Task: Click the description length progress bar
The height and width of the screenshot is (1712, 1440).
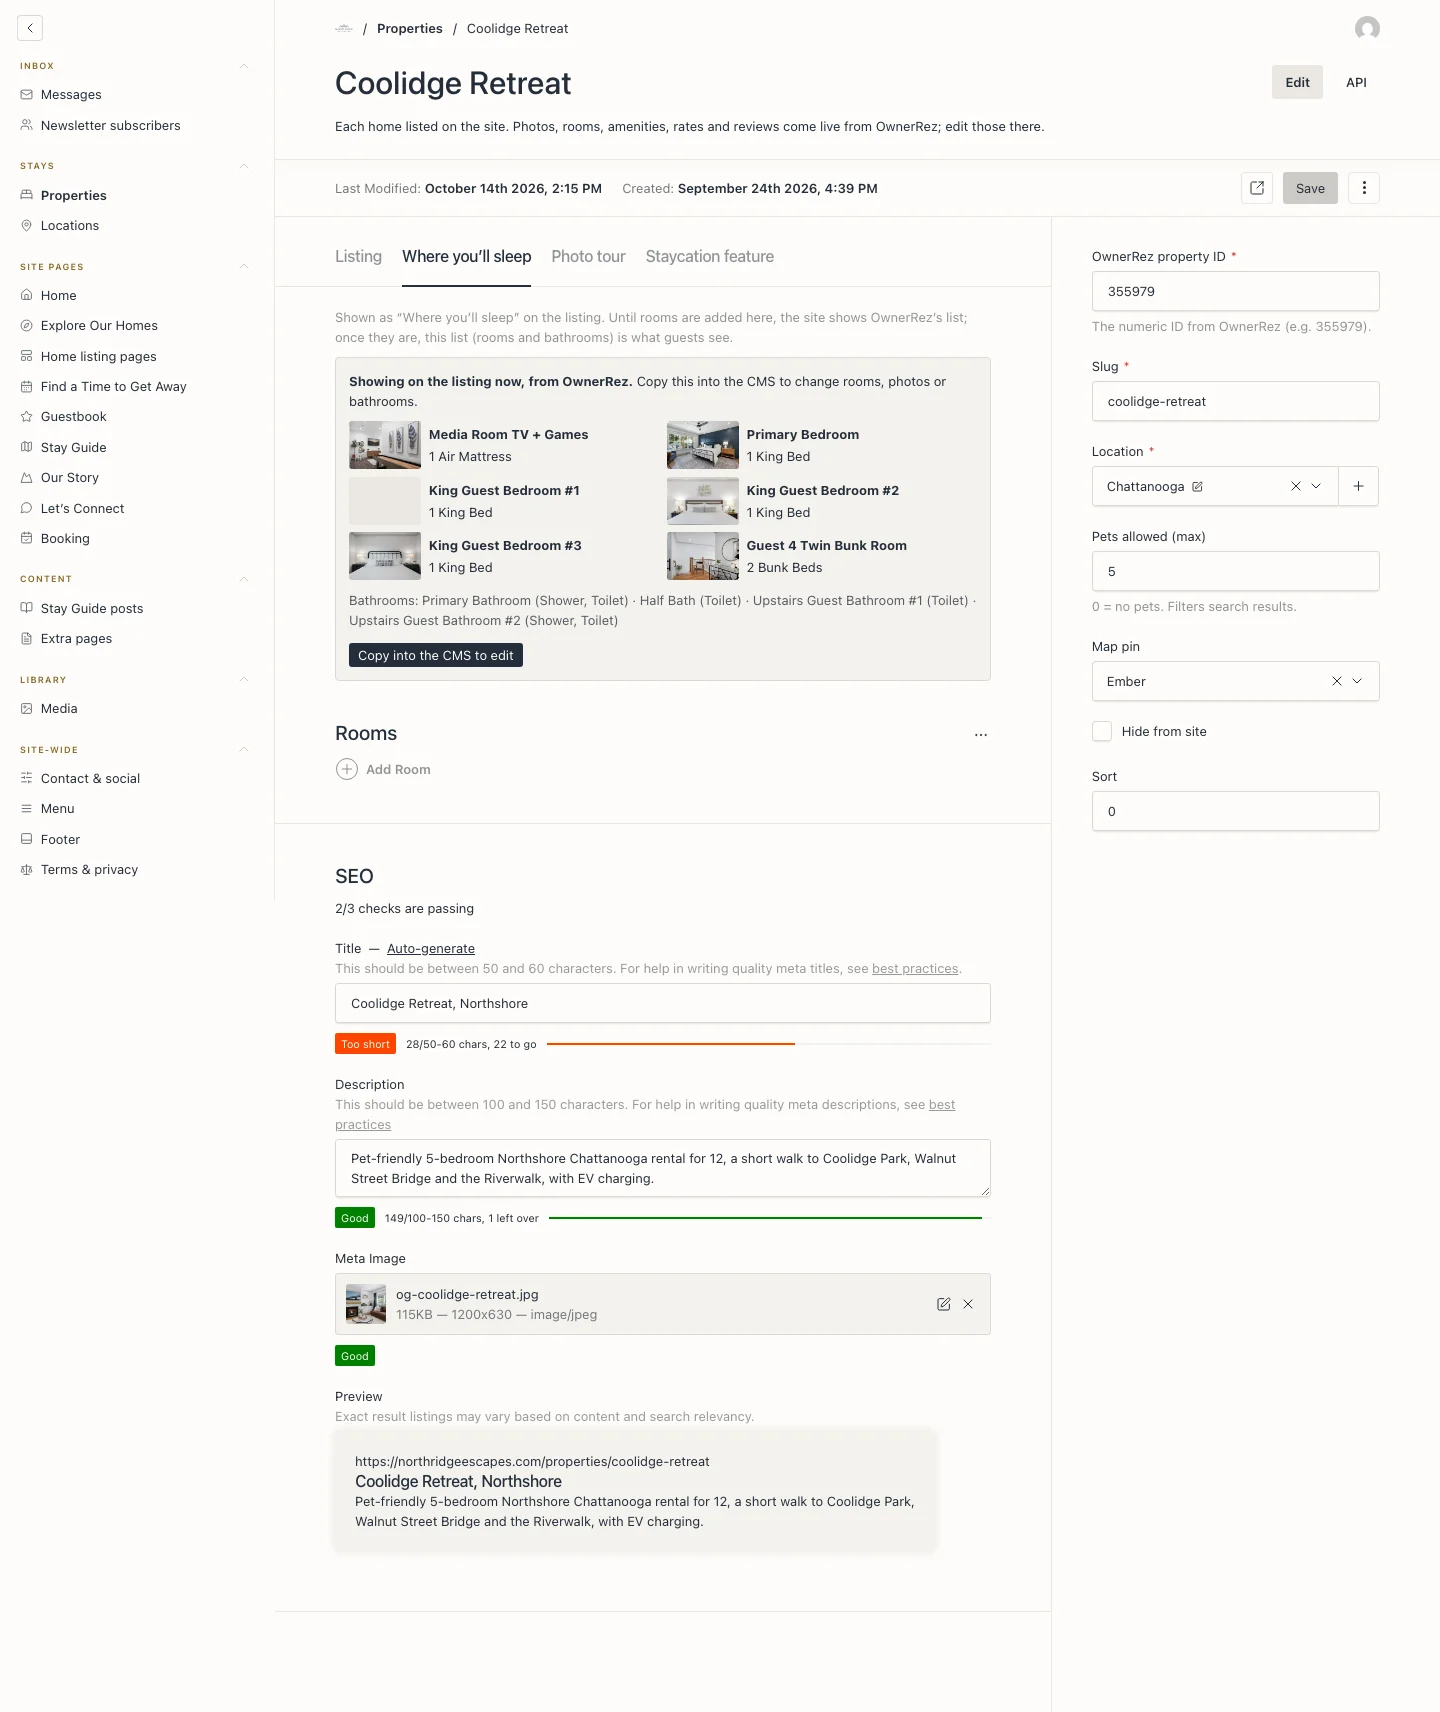Action: pyautogui.click(x=770, y=1218)
